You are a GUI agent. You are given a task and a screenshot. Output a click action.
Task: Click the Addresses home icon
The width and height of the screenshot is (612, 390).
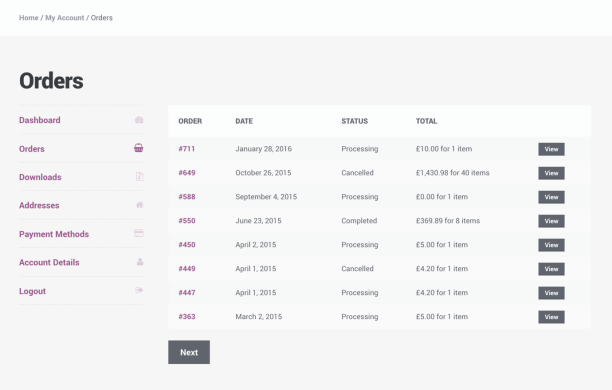pos(139,205)
